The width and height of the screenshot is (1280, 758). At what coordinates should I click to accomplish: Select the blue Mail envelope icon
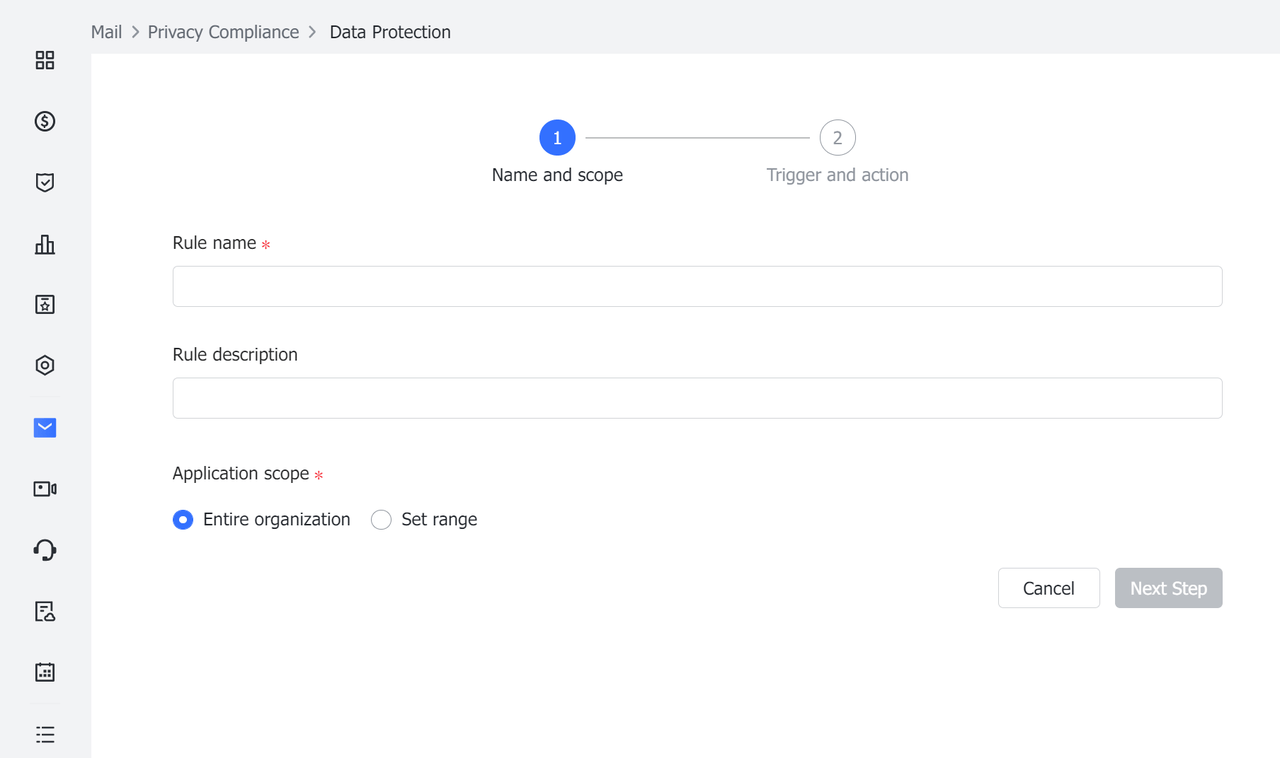[45, 428]
